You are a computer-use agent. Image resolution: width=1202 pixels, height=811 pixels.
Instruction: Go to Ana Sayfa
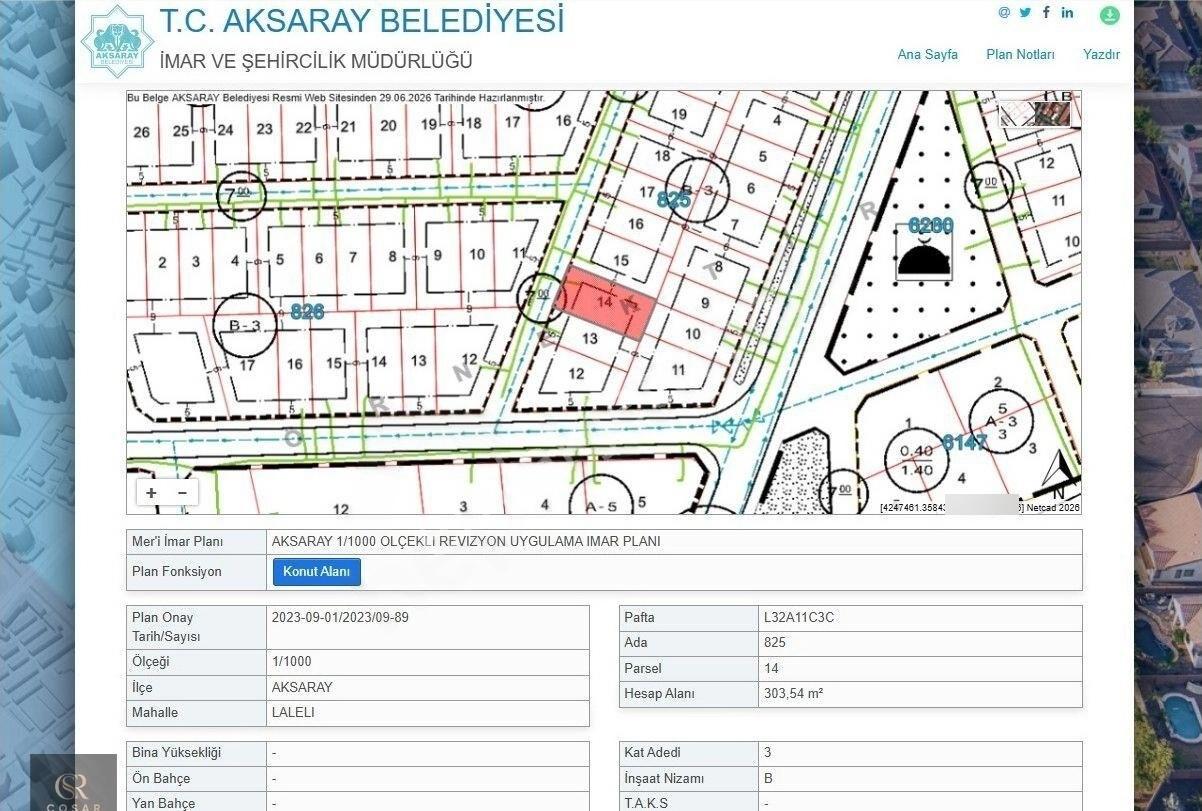point(927,54)
